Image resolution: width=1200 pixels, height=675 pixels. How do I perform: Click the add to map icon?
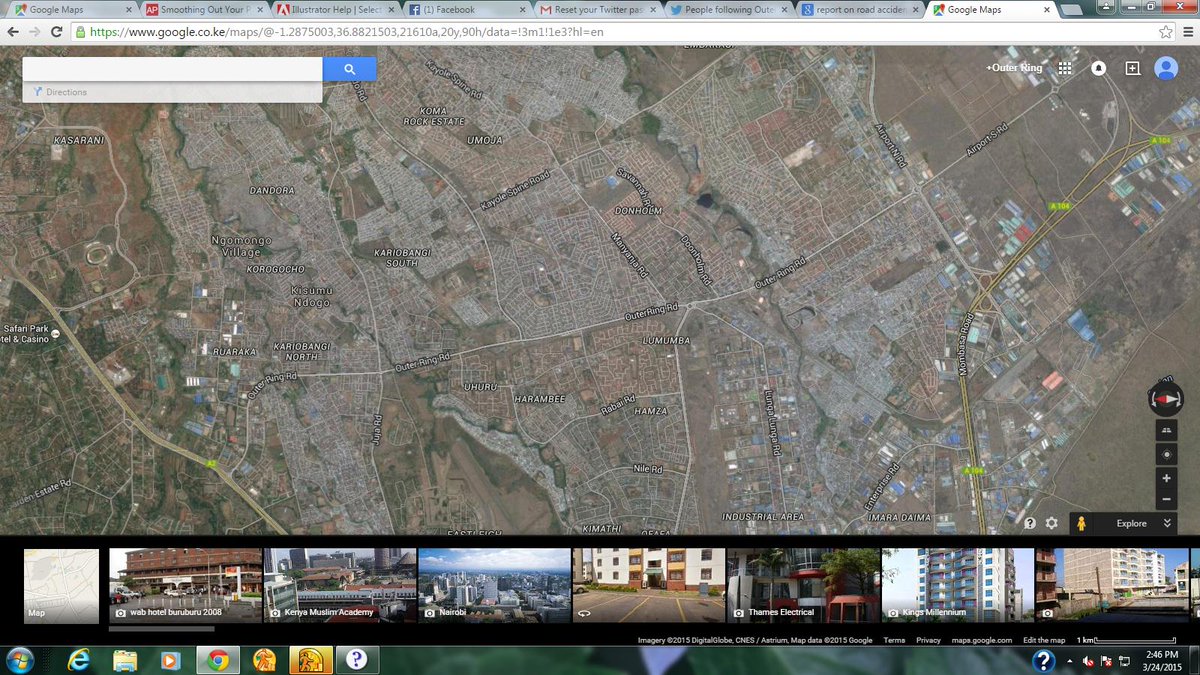1131,68
